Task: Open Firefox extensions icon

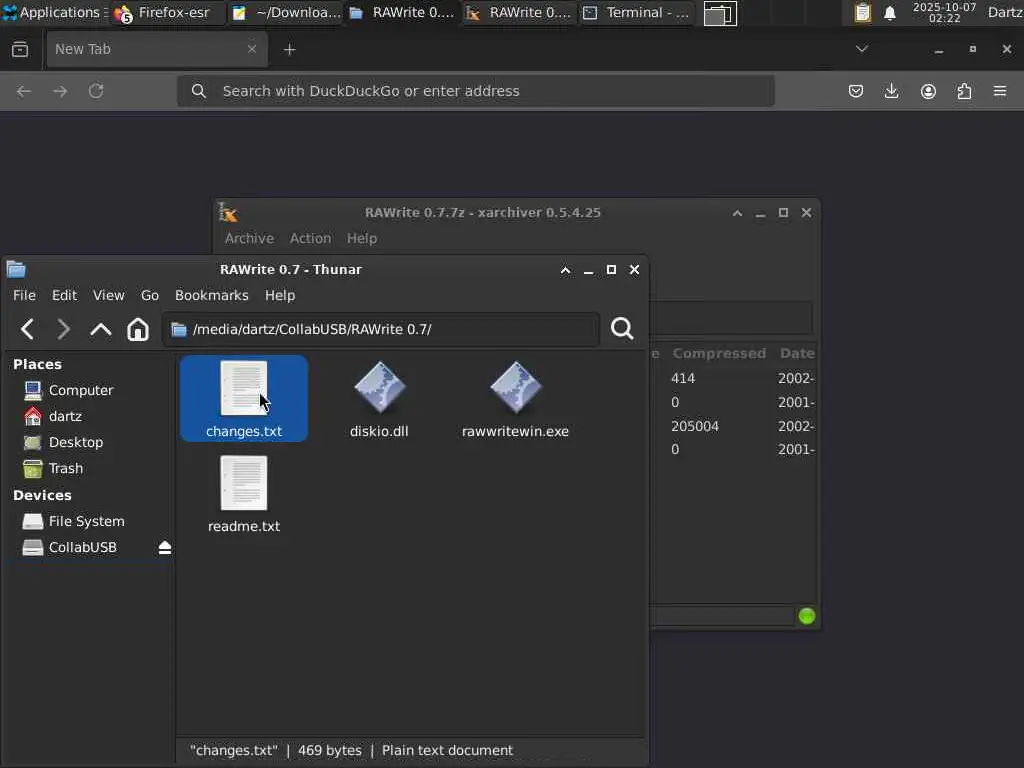Action: click(x=964, y=91)
